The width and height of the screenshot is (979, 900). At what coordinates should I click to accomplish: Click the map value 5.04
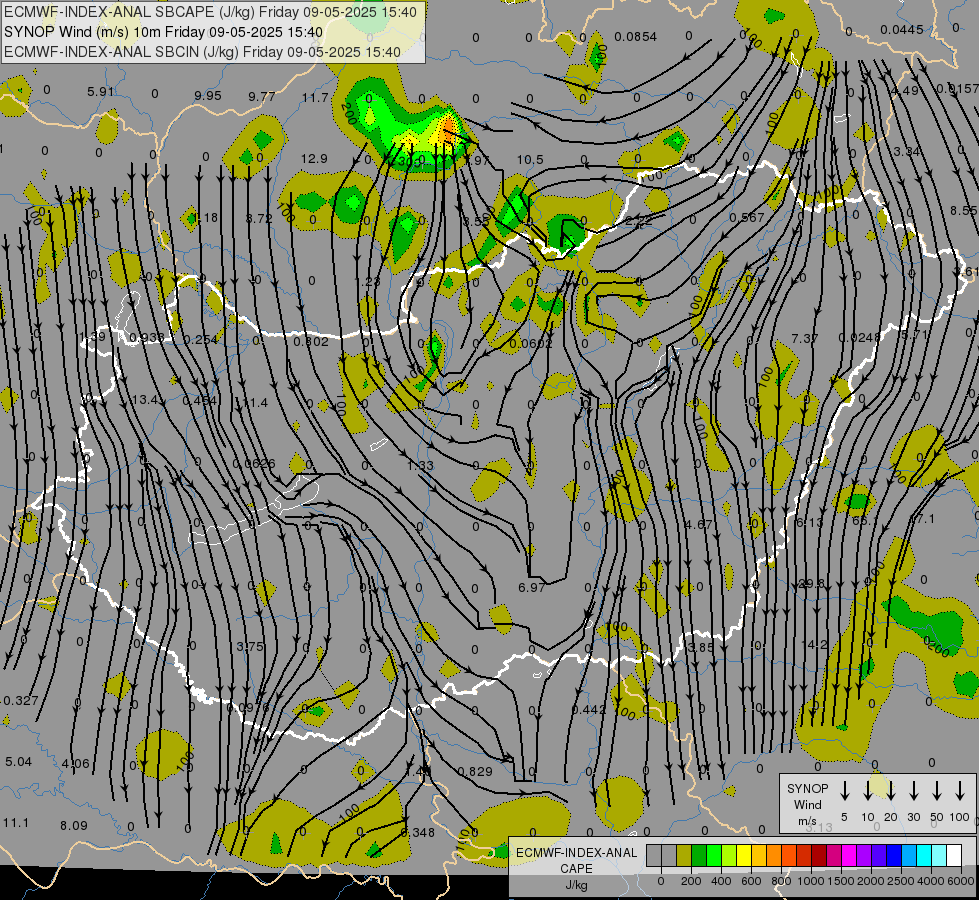[18, 762]
